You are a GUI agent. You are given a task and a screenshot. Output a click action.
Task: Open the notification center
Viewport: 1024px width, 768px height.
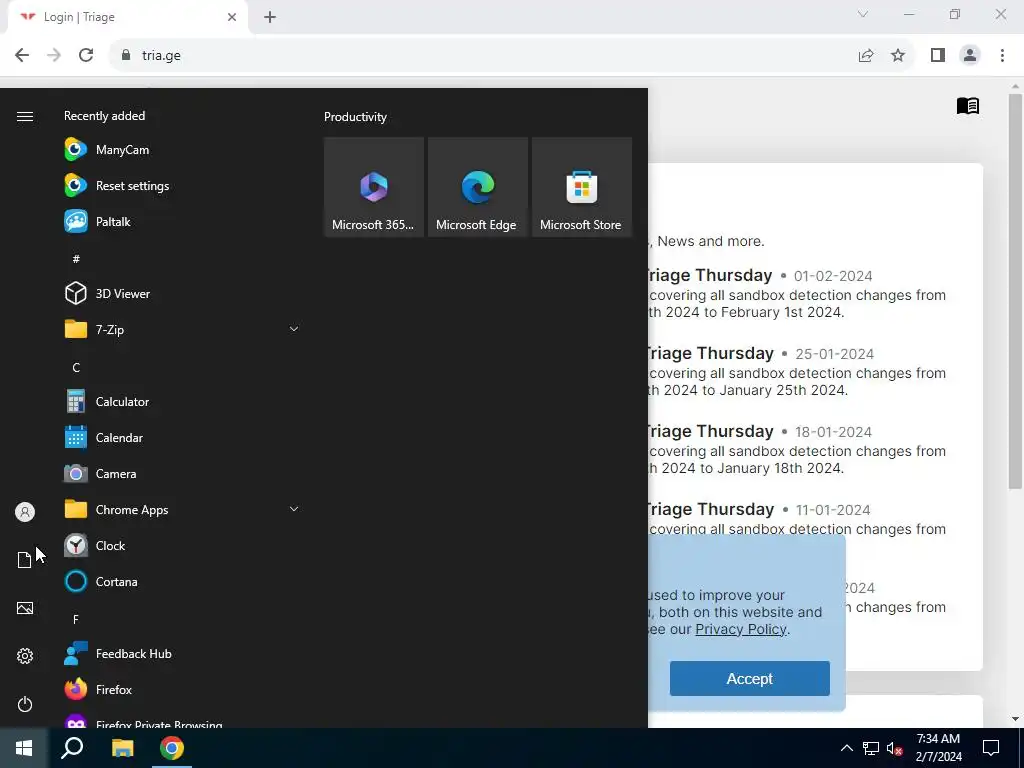click(991, 748)
